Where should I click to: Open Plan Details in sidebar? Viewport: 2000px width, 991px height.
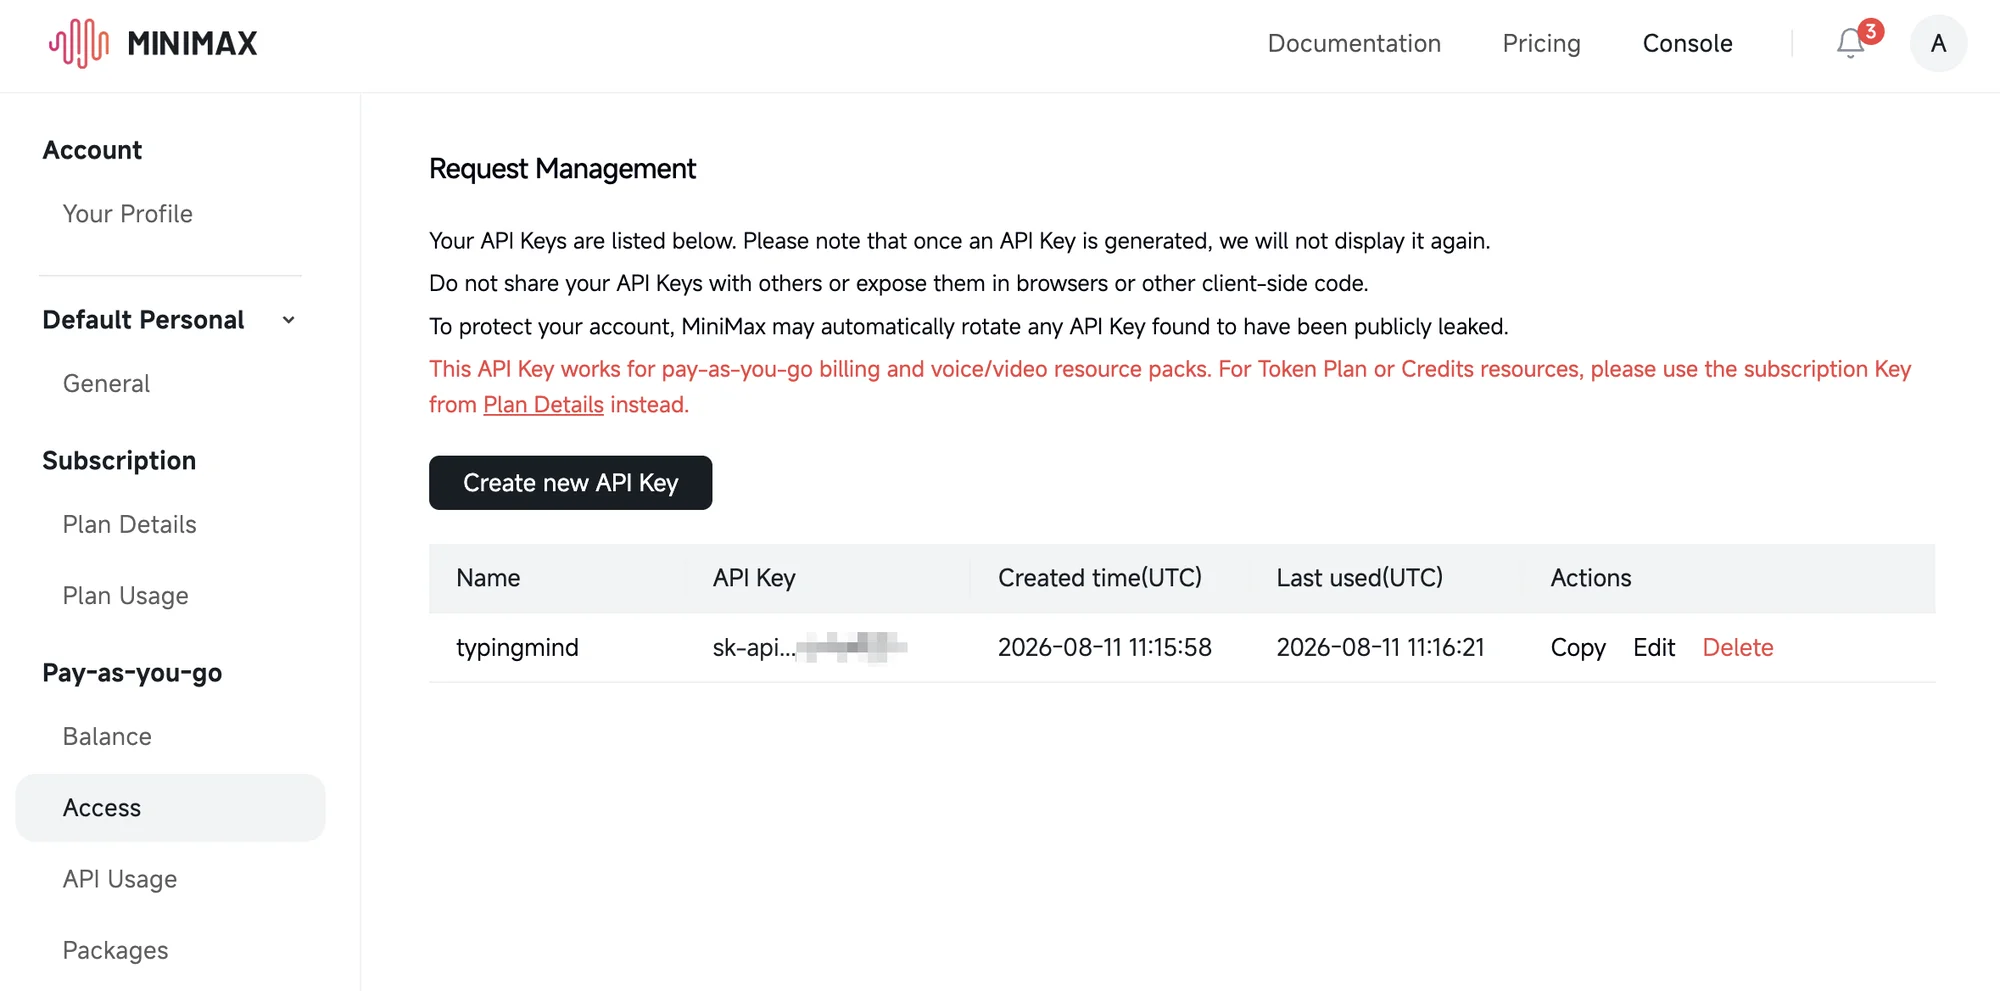point(129,525)
